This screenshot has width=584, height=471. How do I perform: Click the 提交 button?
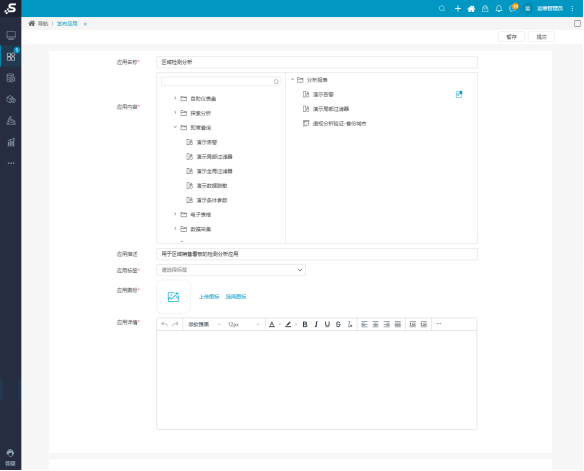(x=541, y=37)
